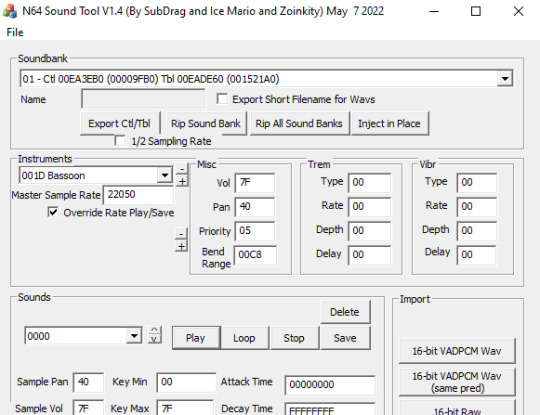Click the sound spinner up arrow
This screenshot has height=415, width=540.
click(154, 331)
